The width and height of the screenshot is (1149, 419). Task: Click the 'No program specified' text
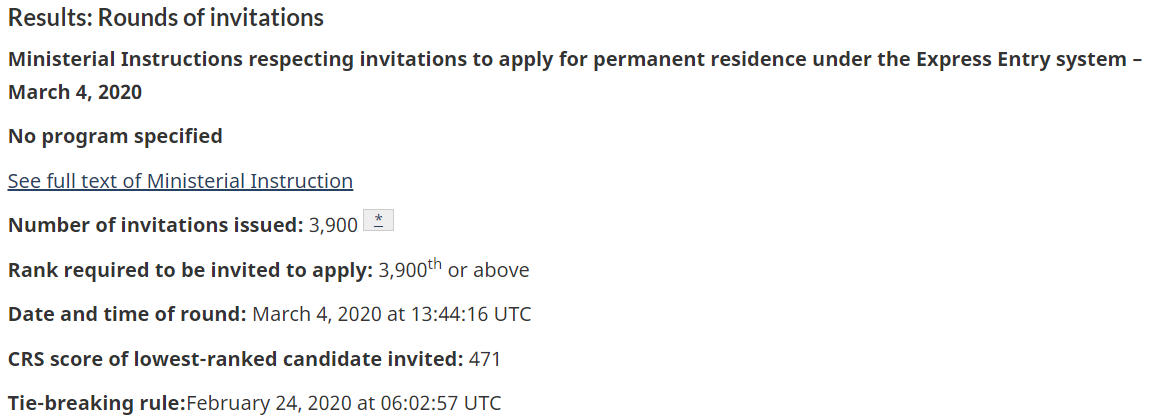[115, 136]
